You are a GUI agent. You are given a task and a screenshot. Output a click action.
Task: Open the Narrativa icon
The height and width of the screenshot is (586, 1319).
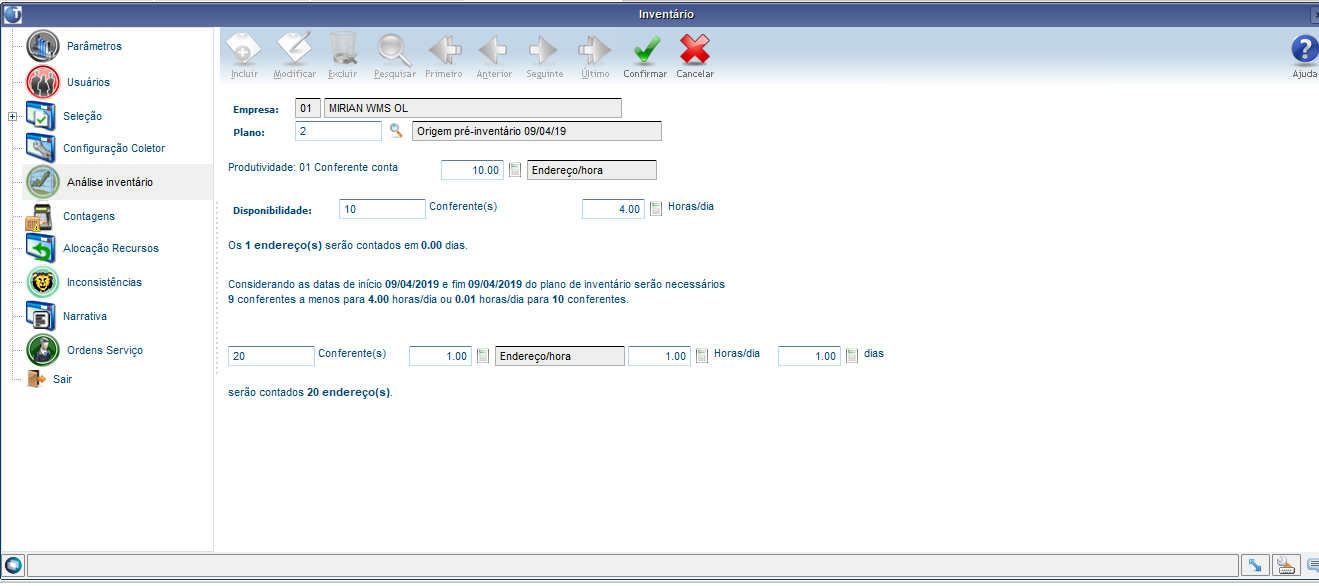coord(41,316)
